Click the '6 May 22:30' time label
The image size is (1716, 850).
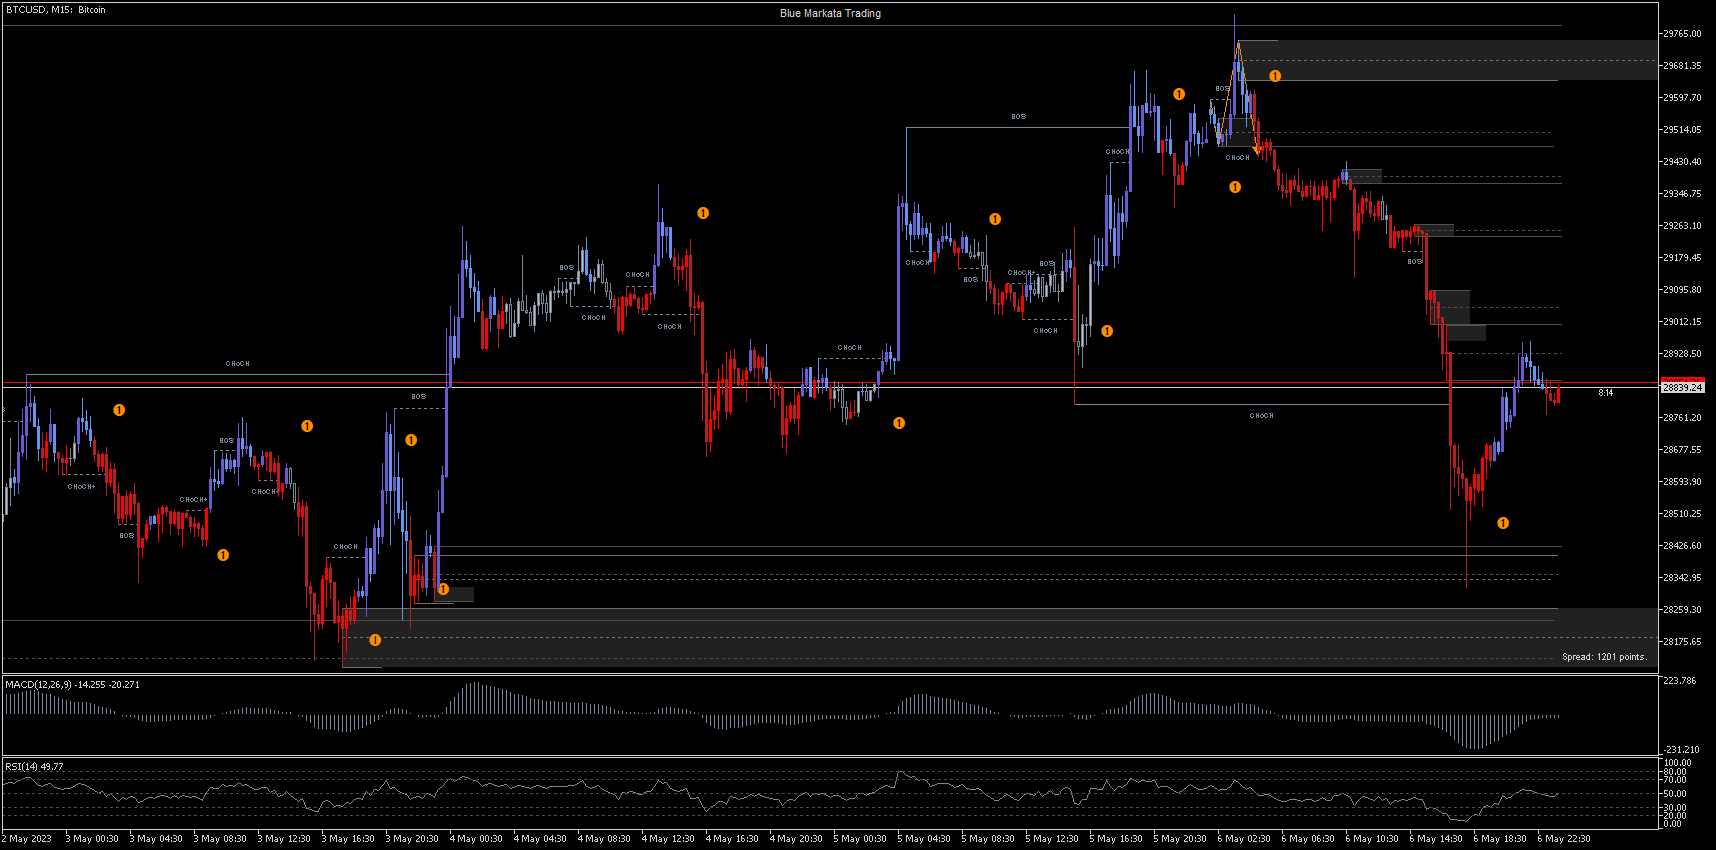coord(1564,839)
